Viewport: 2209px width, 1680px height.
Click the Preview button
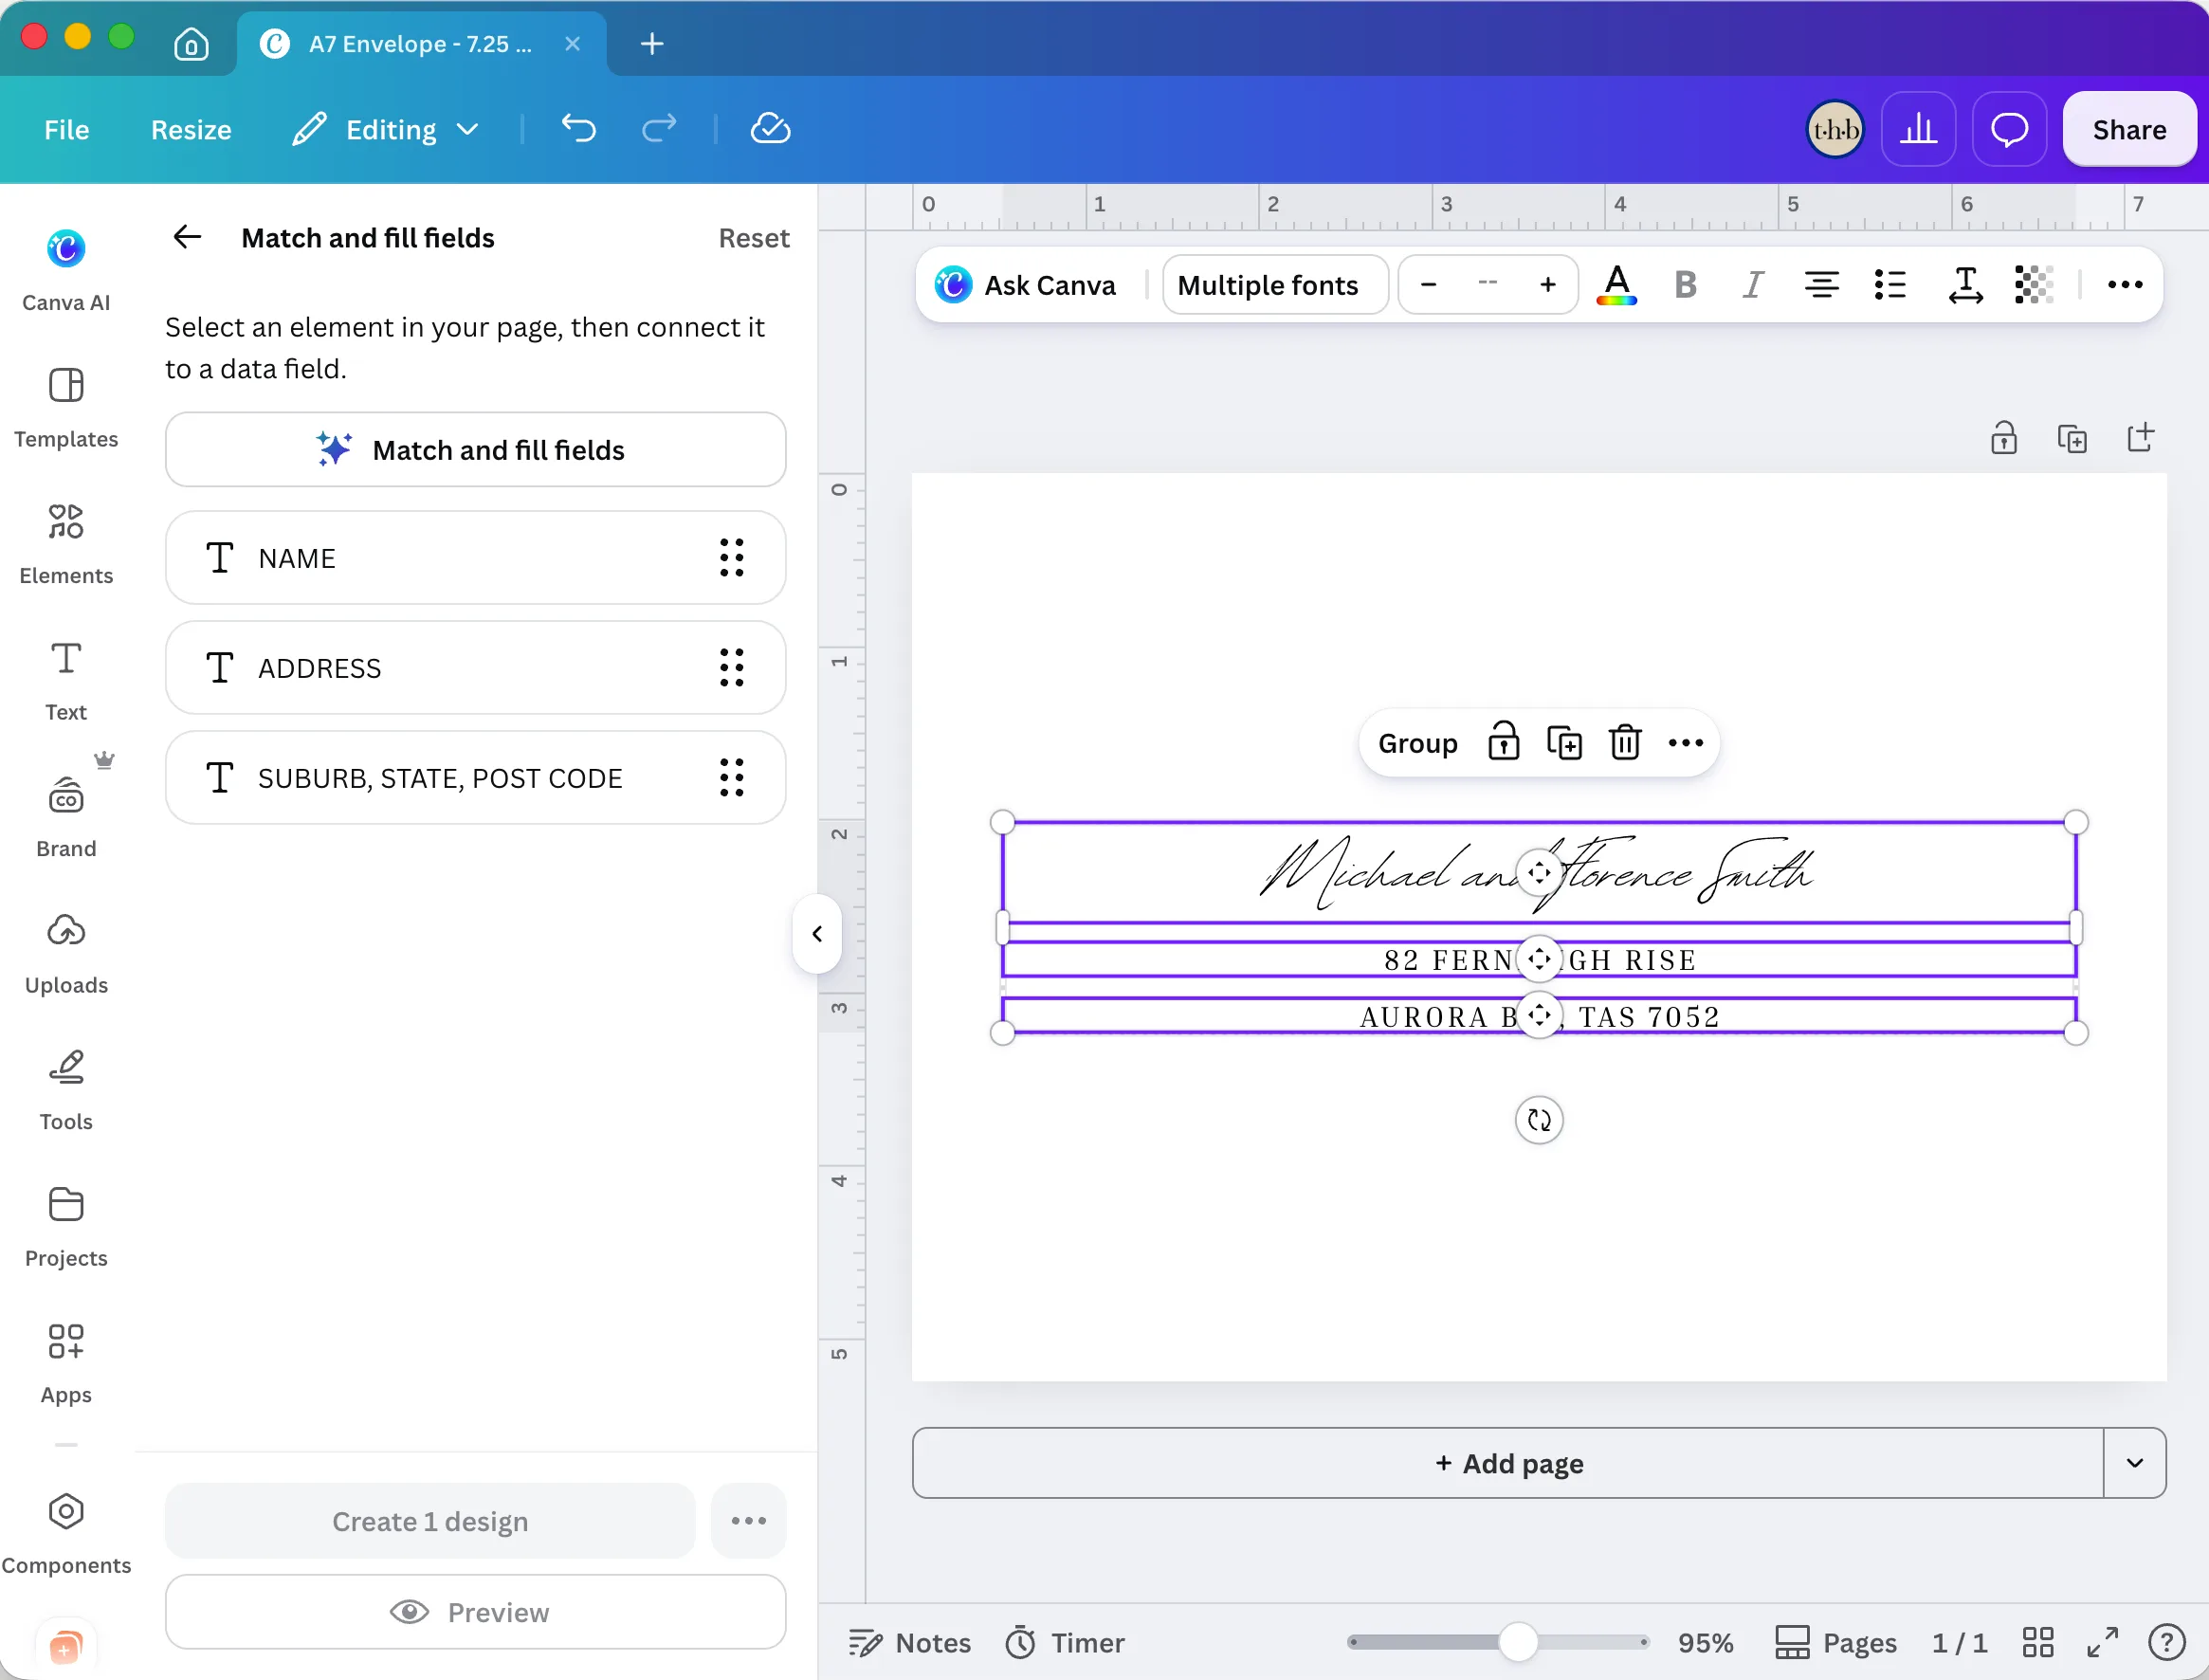coord(475,1612)
